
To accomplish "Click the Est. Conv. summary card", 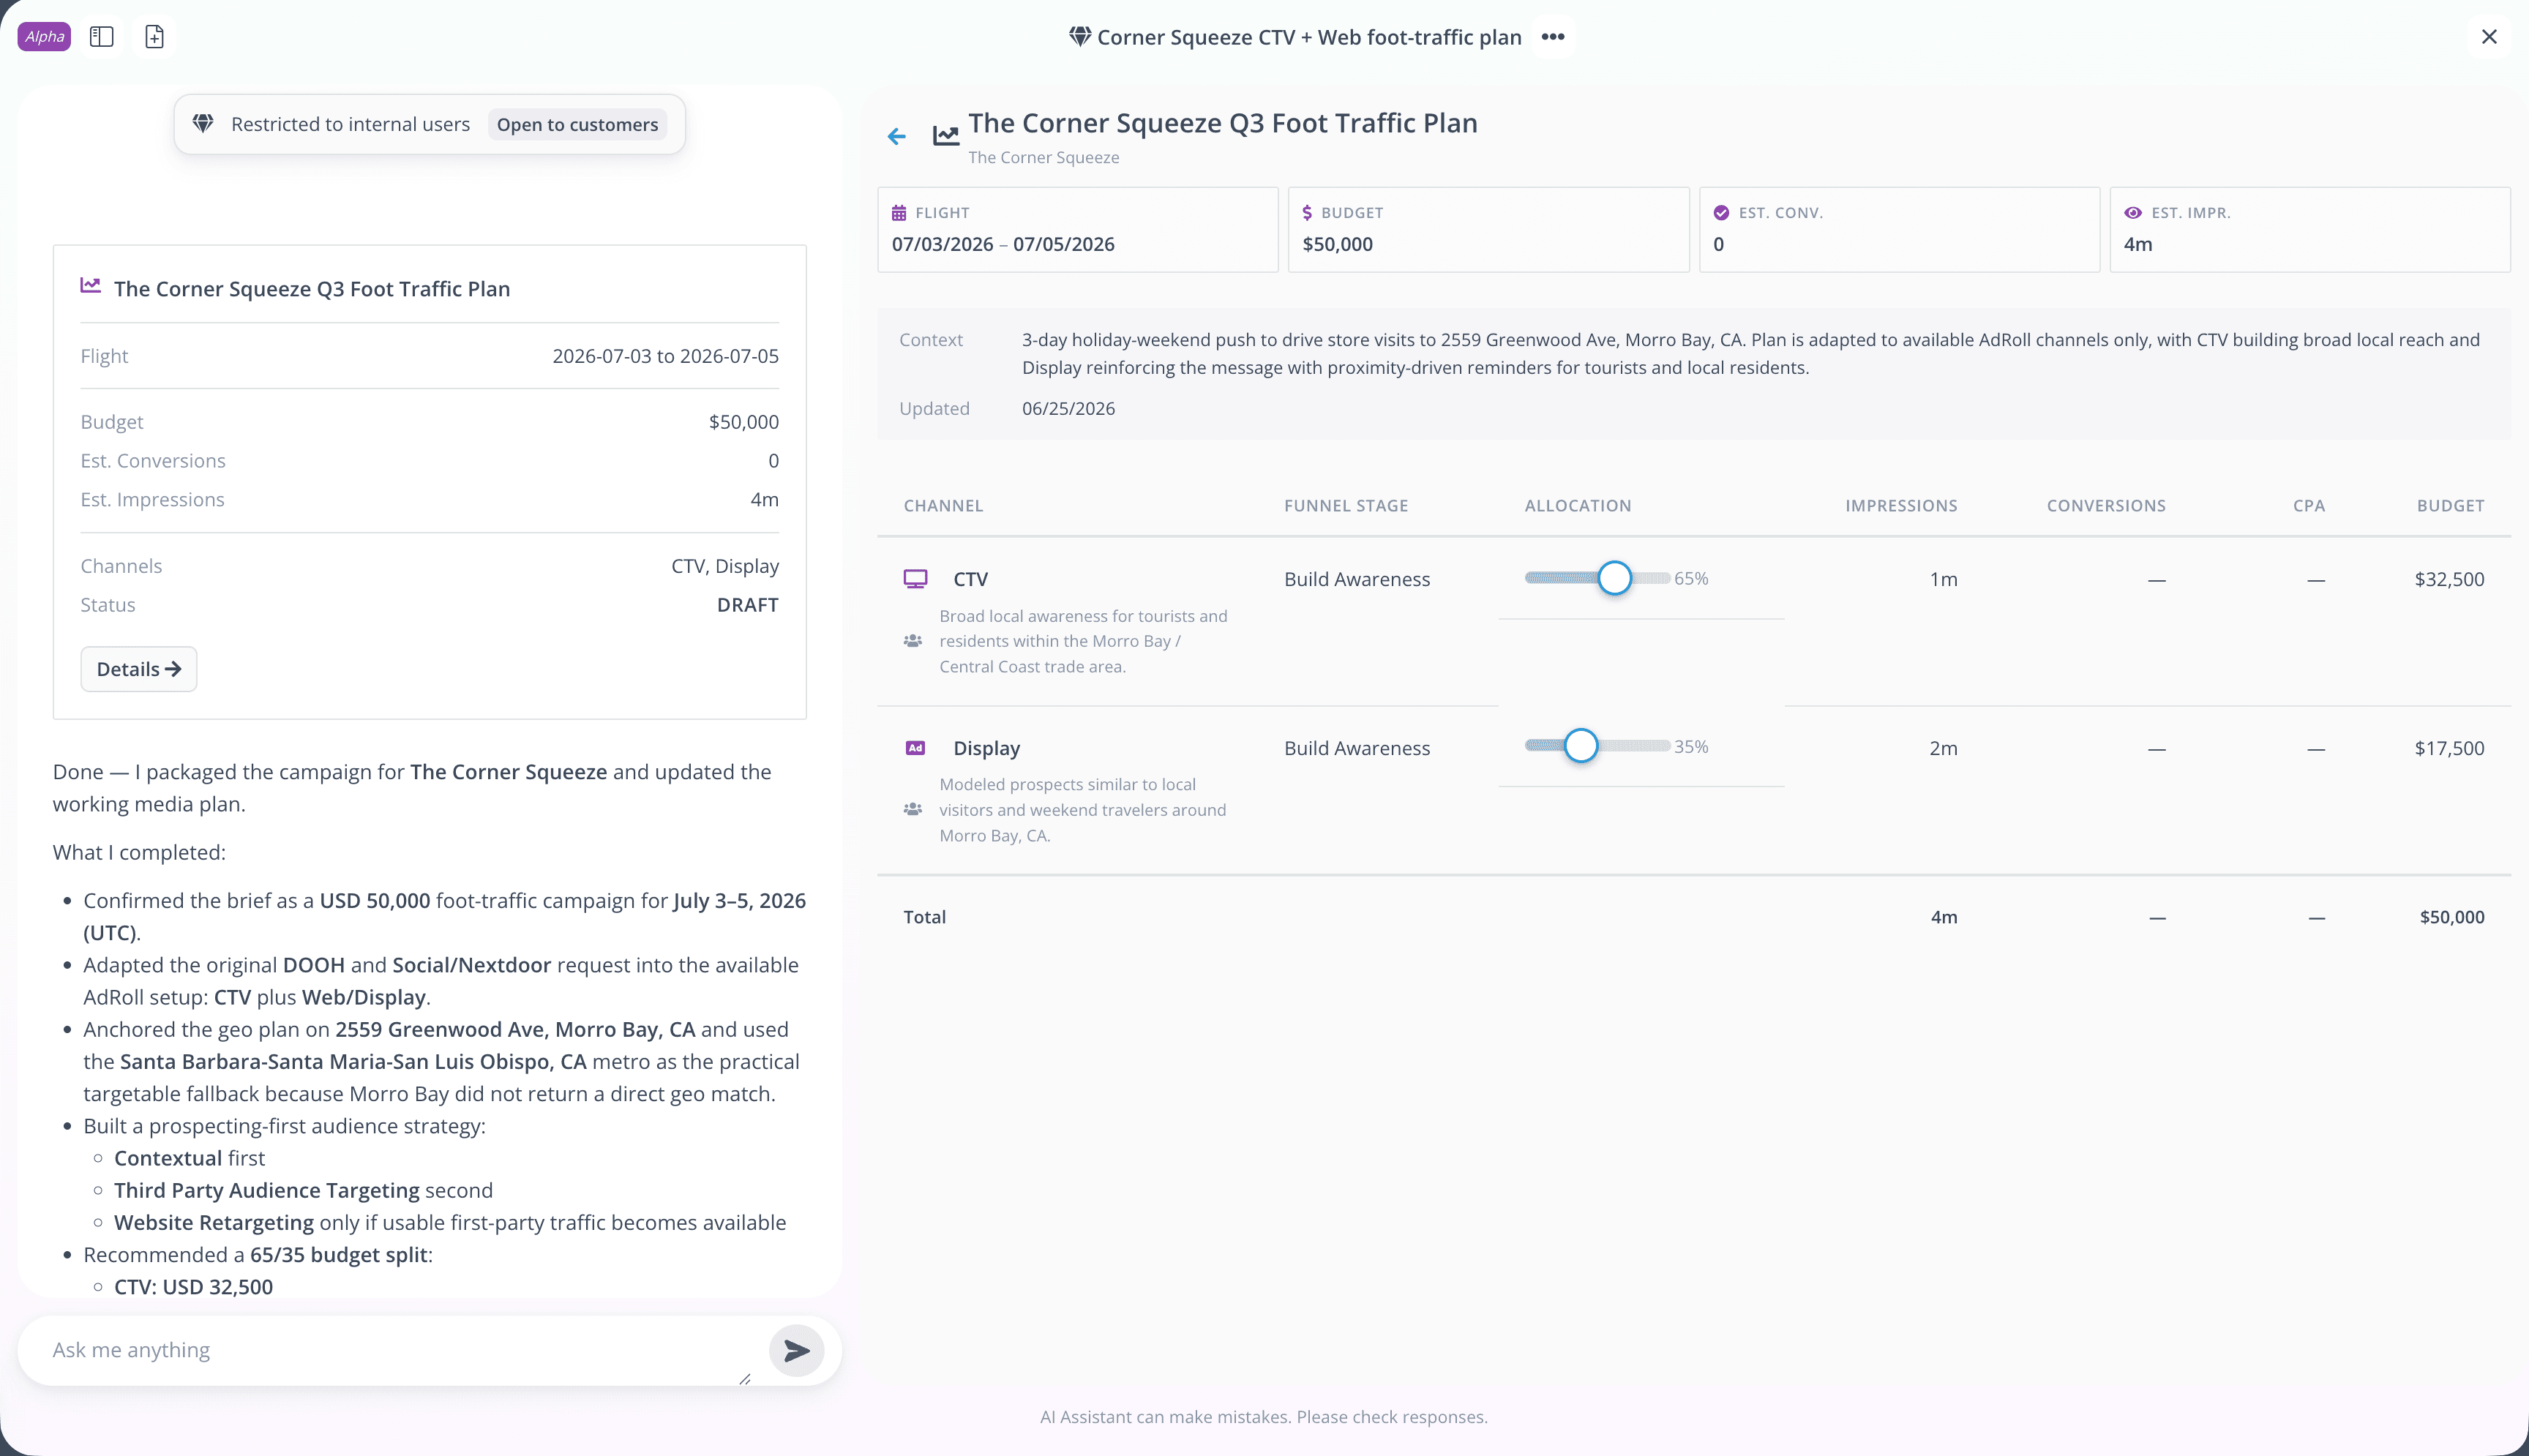I will click(x=1900, y=229).
